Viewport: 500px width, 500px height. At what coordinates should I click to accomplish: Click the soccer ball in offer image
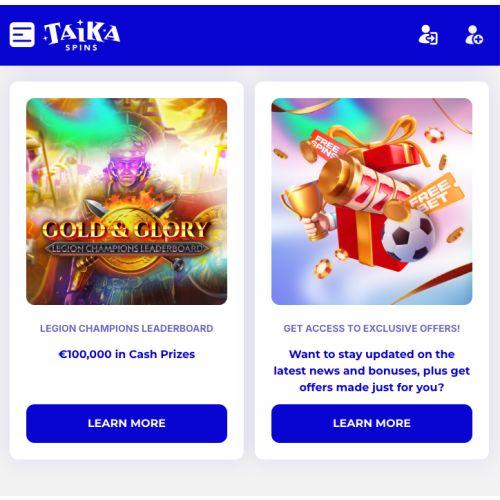pyautogui.click(x=408, y=235)
